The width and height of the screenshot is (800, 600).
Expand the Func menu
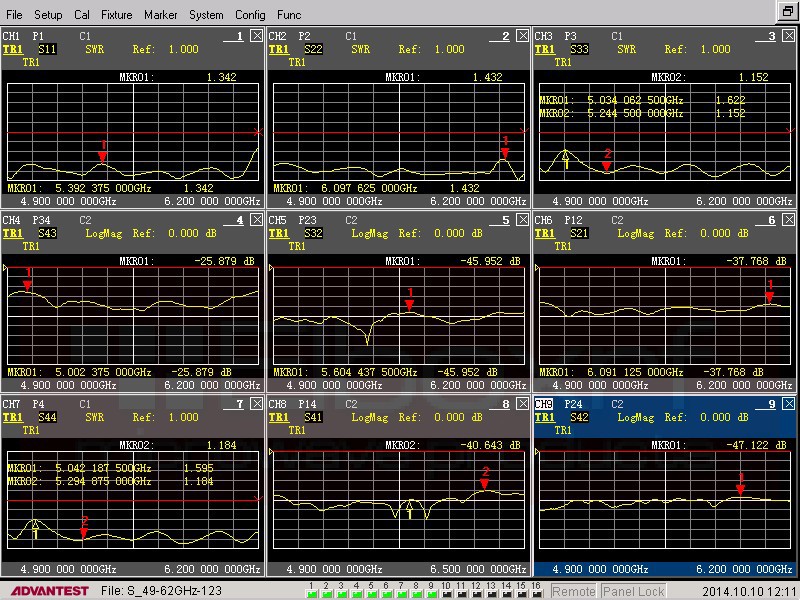(x=289, y=15)
